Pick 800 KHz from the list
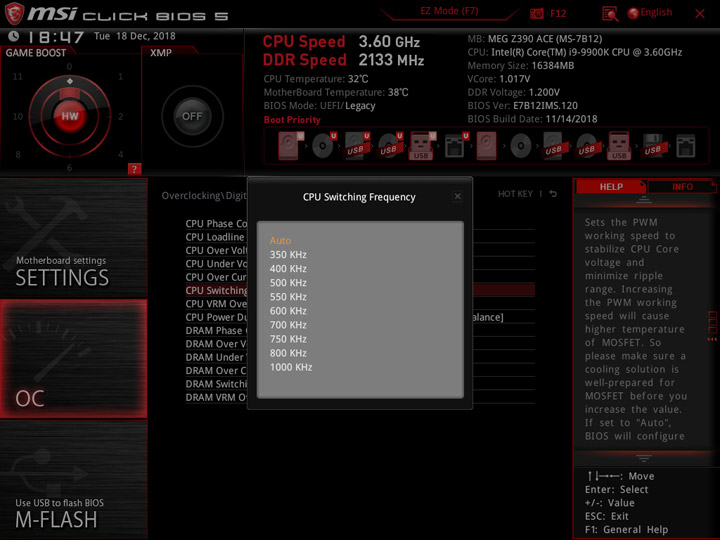720x540 pixels. coord(288,353)
